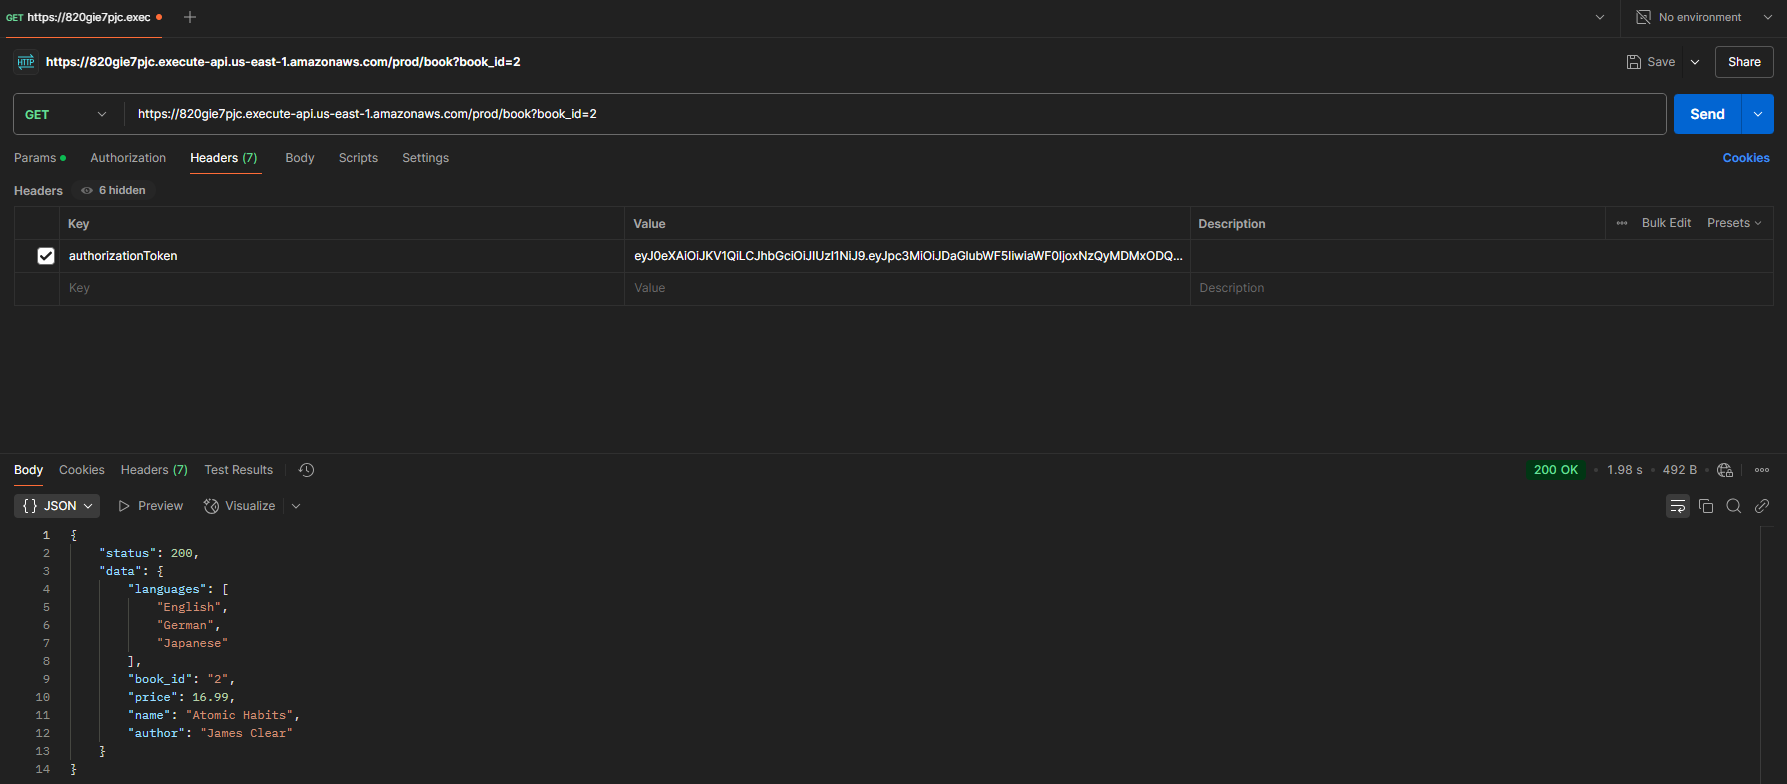This screenshot has width=1787, height=784.
Task: Copy response body to clipboard
Action: [1706, 506]
